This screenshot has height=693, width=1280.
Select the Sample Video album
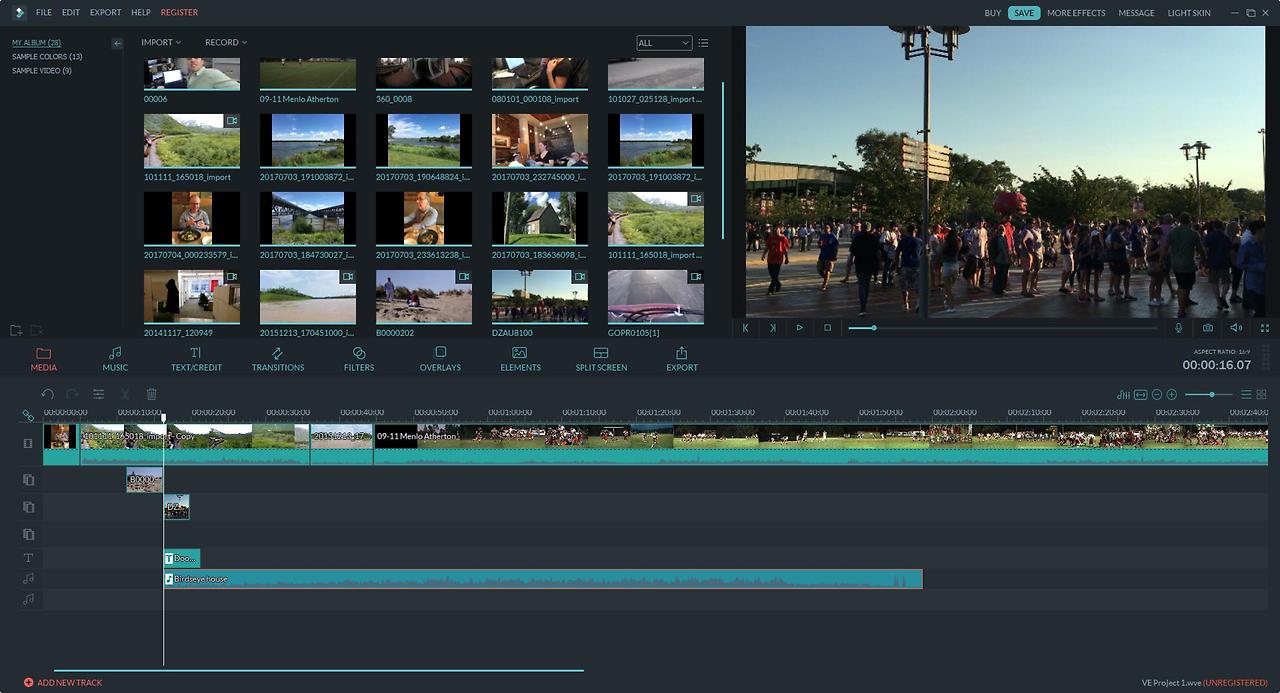42,71
